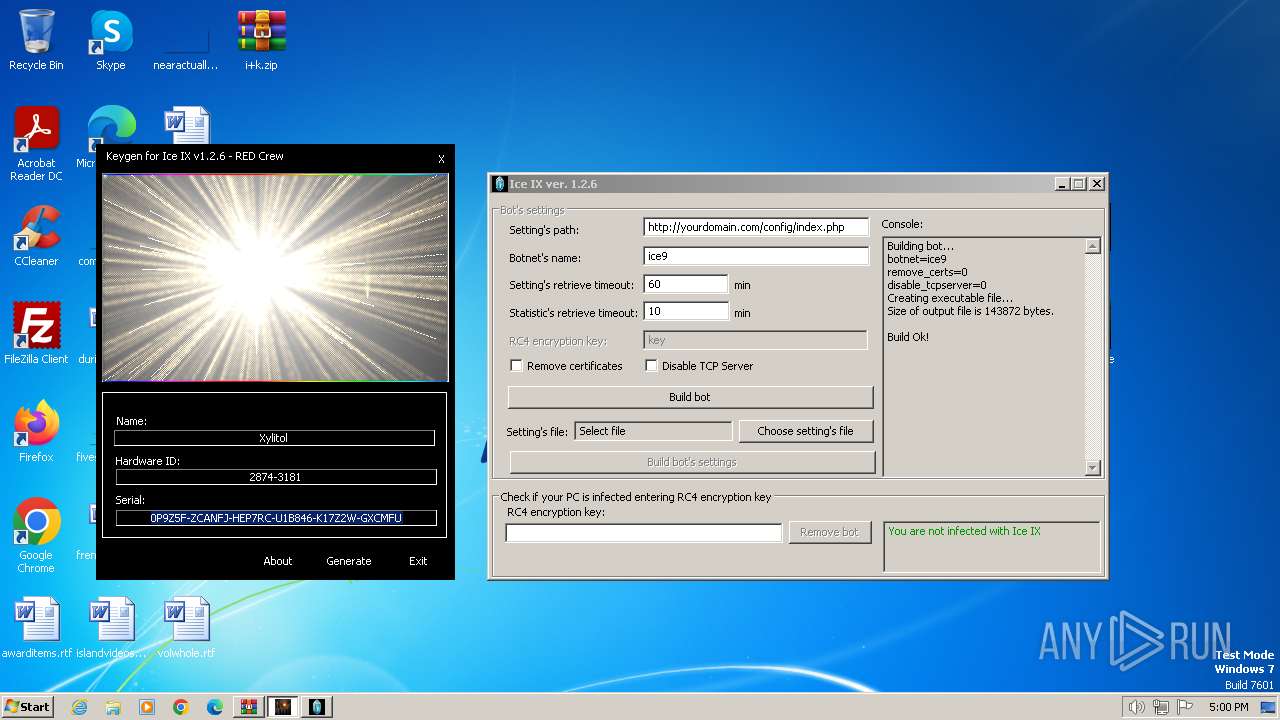Open the Recycle Bin desktop icon
Screen dimensions: 1280x720
click(x=36, y=40)
